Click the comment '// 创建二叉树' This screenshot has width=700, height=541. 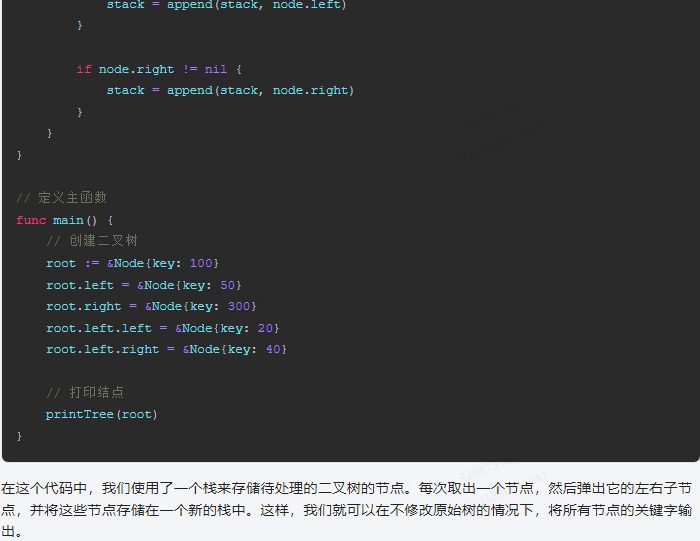92,241
